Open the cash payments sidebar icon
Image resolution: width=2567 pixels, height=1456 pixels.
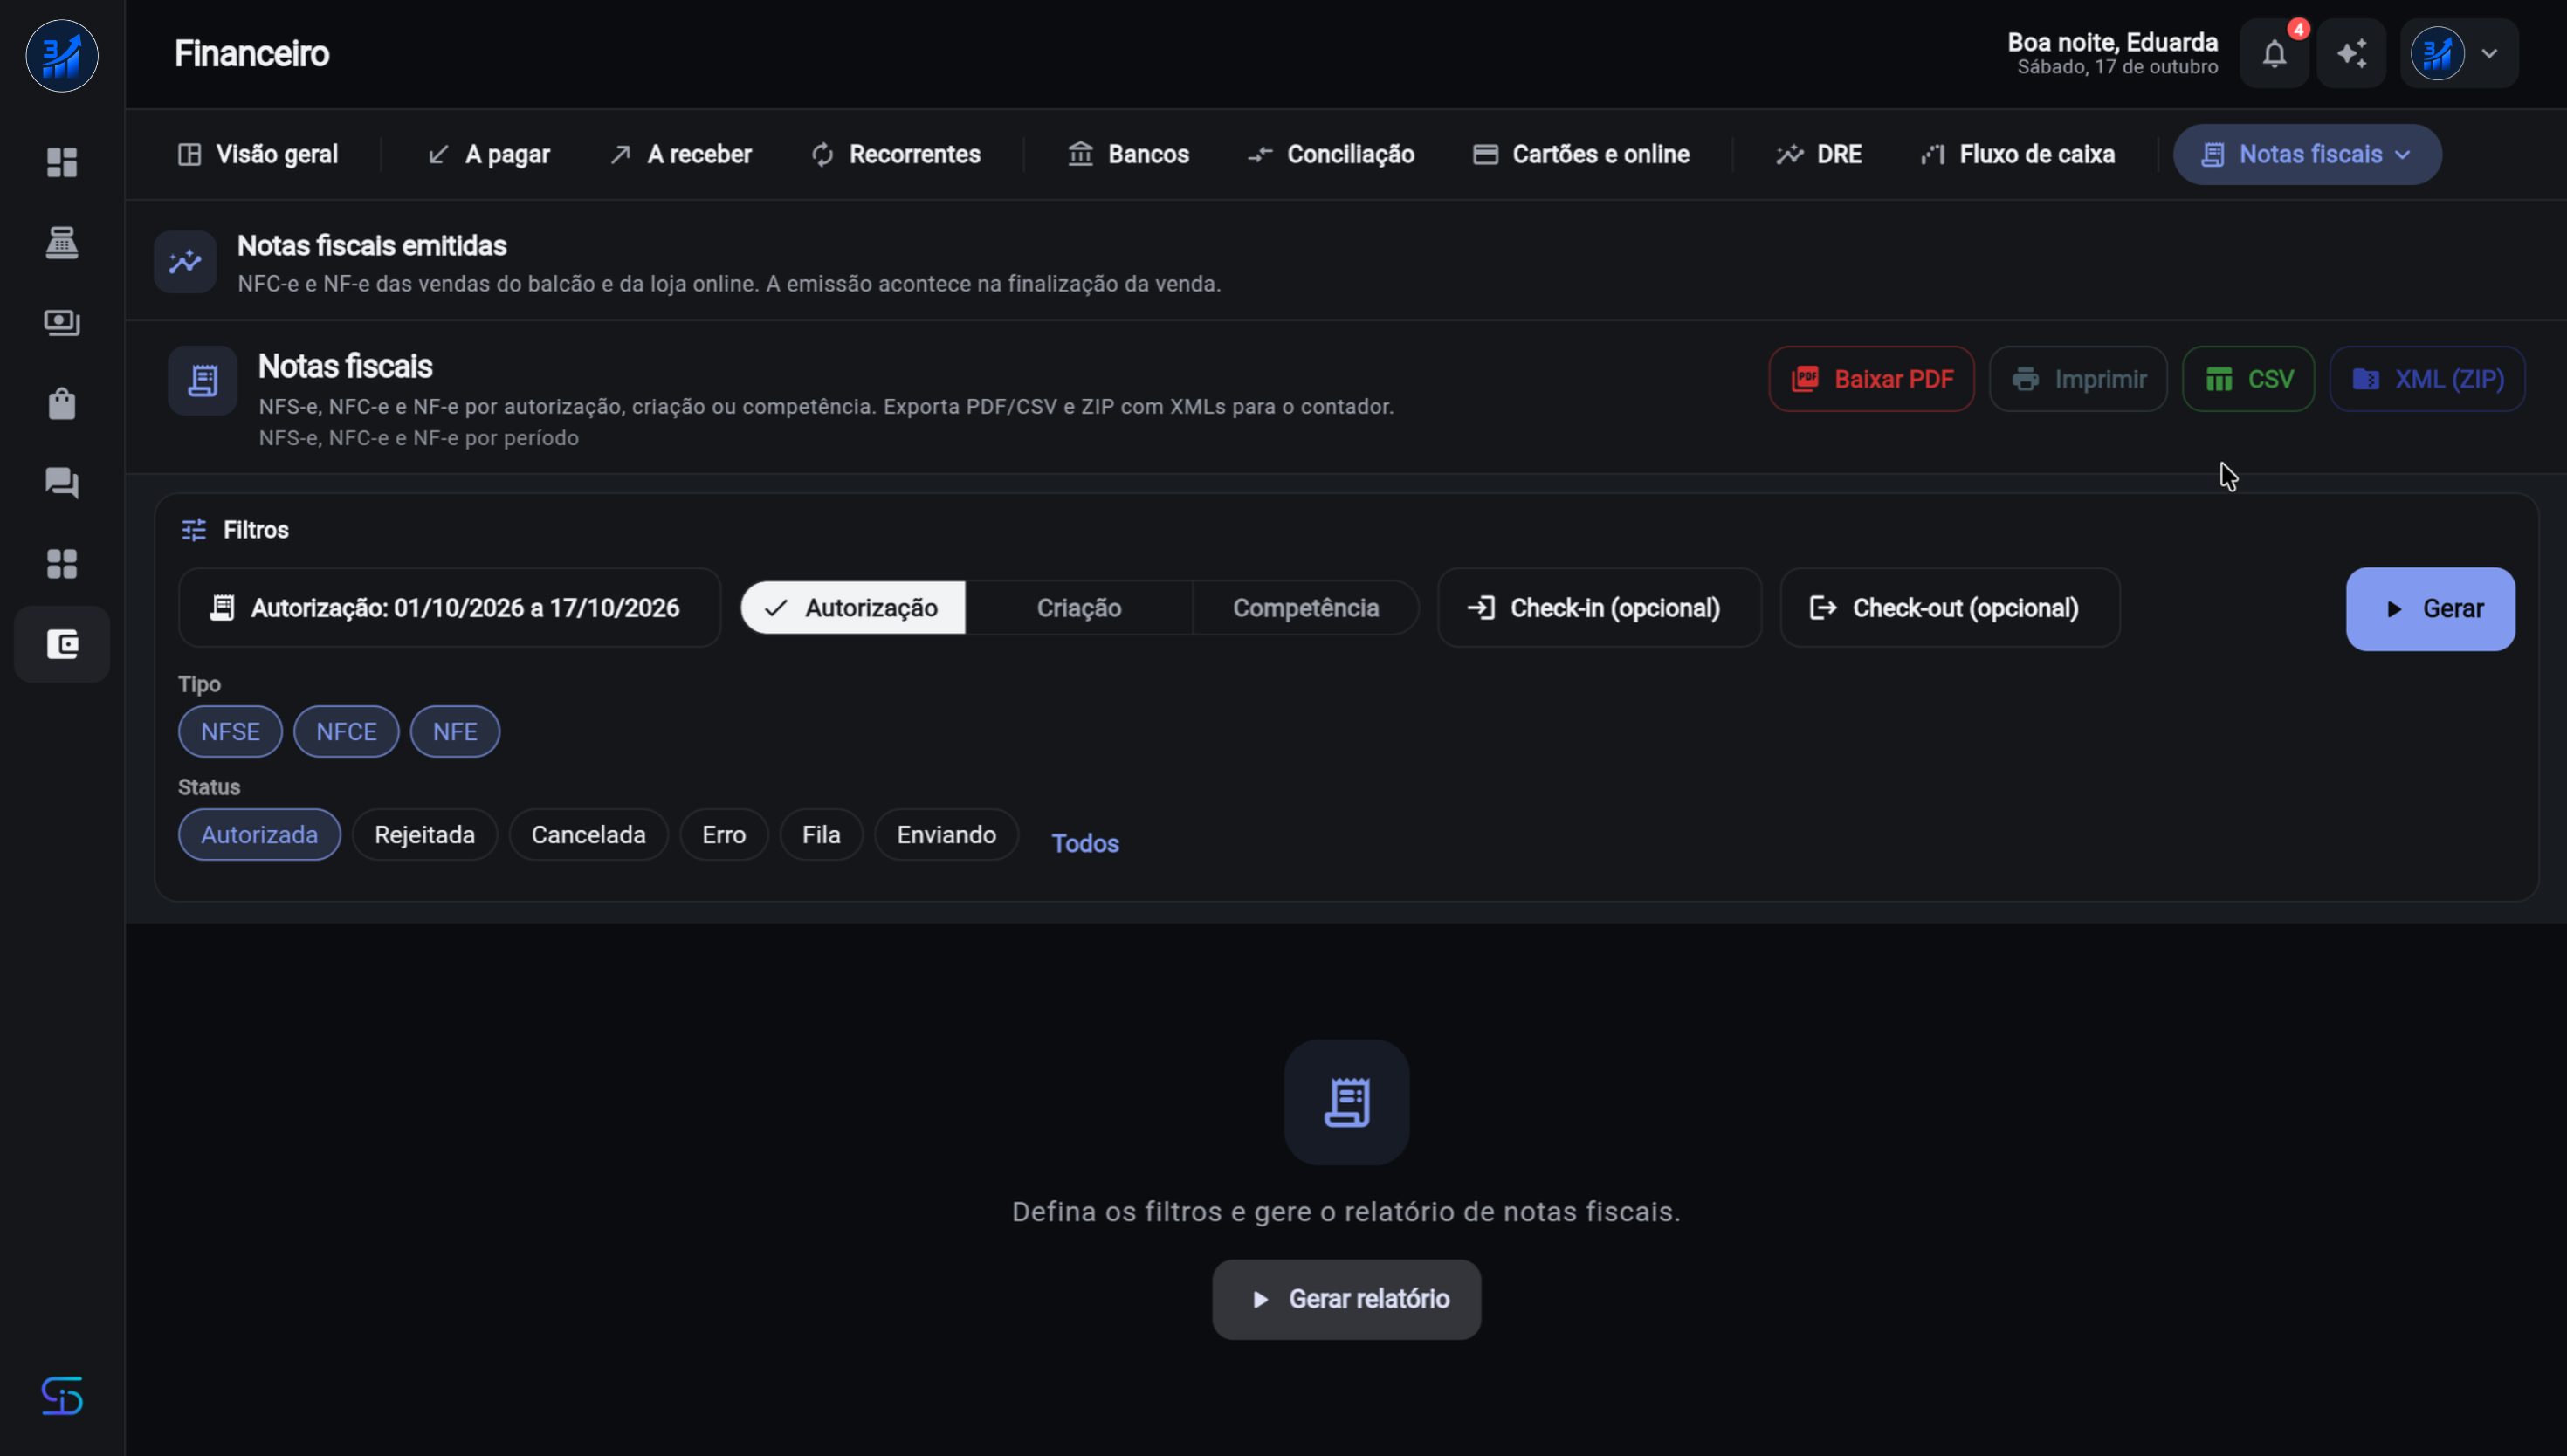point(62,322)
